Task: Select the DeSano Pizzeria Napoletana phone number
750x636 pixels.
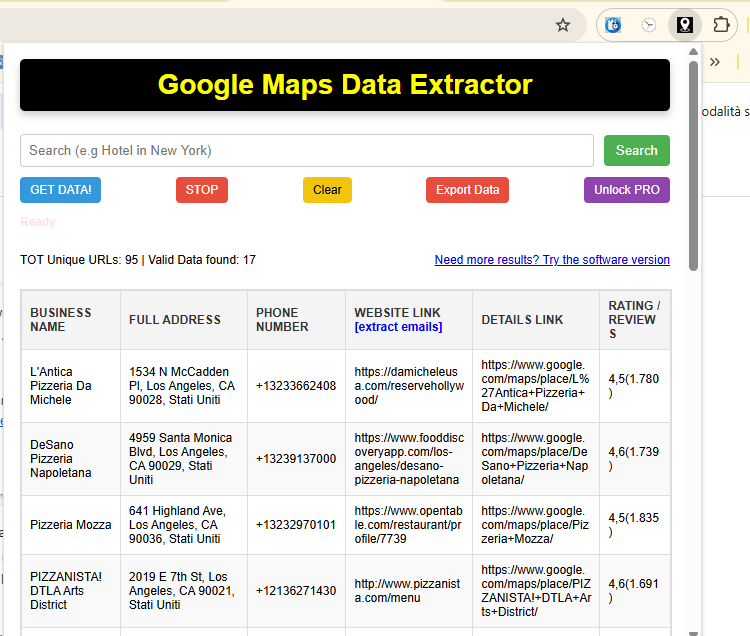Action: [x=296, y=458]
